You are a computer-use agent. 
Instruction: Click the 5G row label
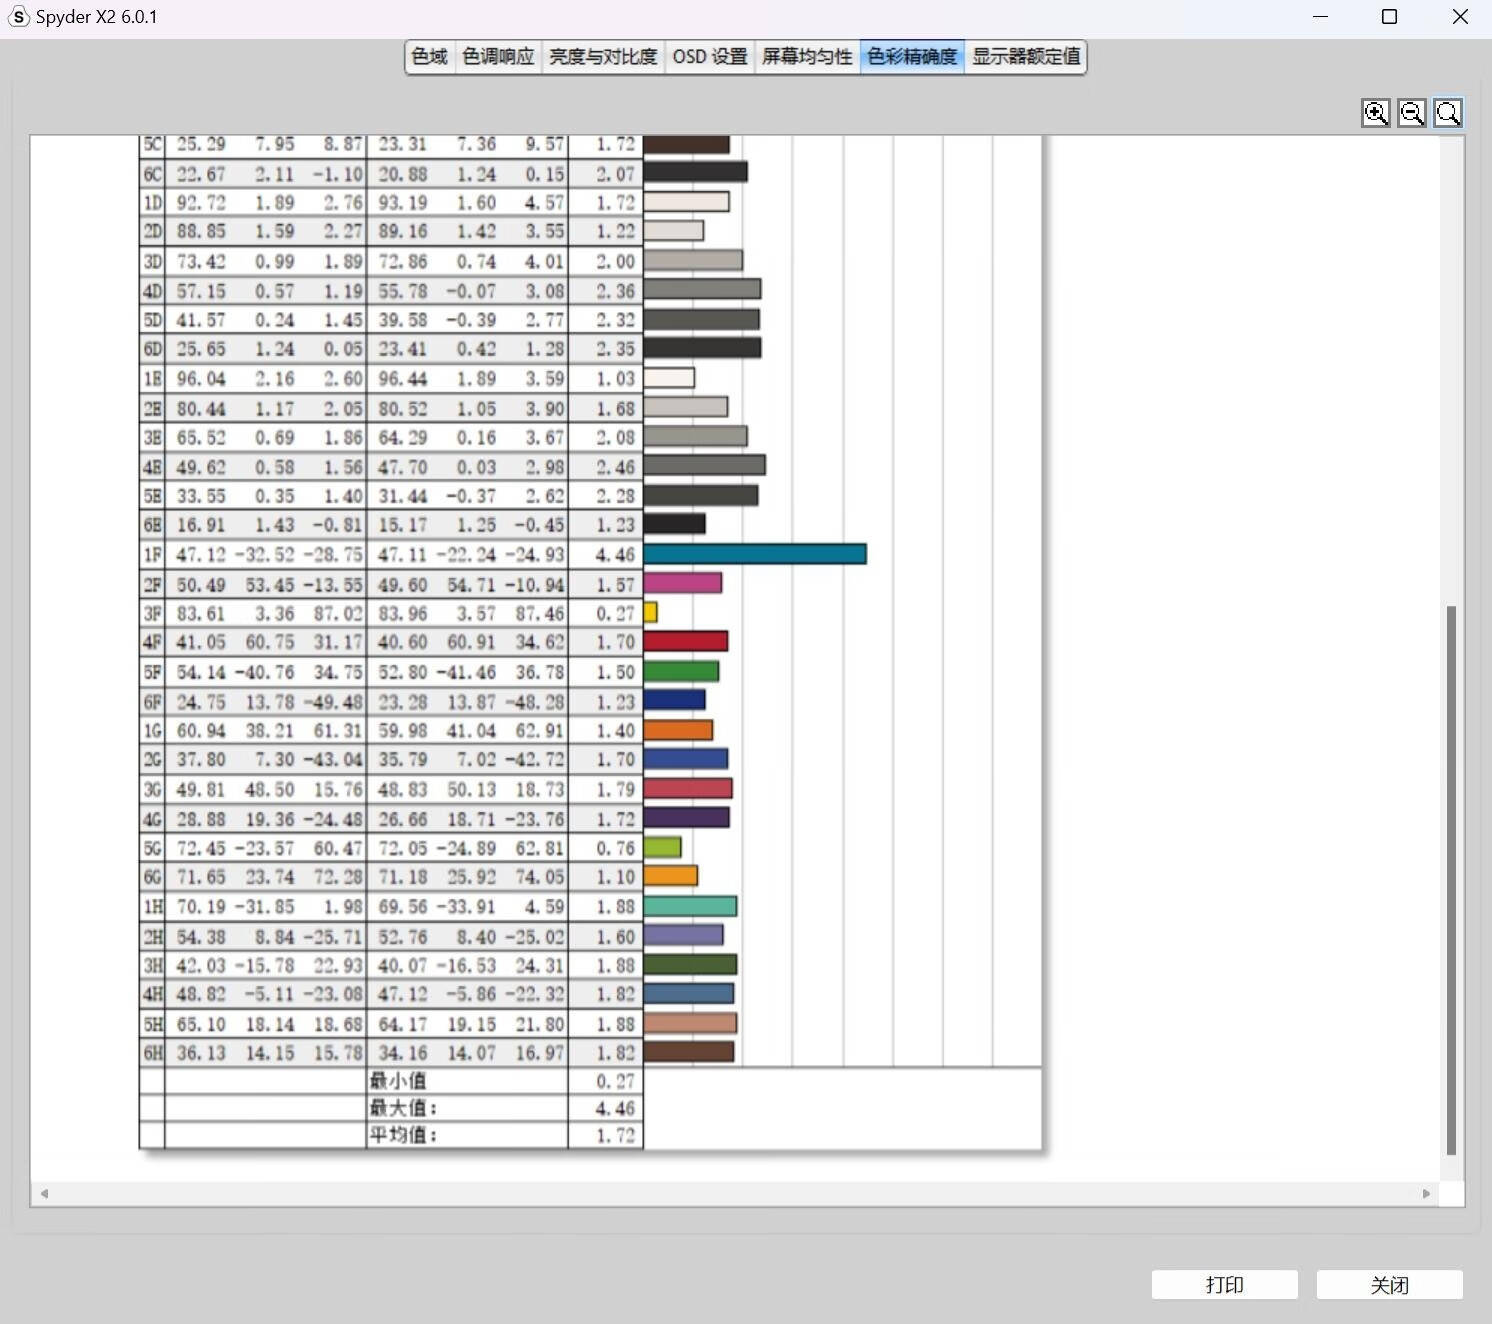pyautogui.click(x=152, y=848)
